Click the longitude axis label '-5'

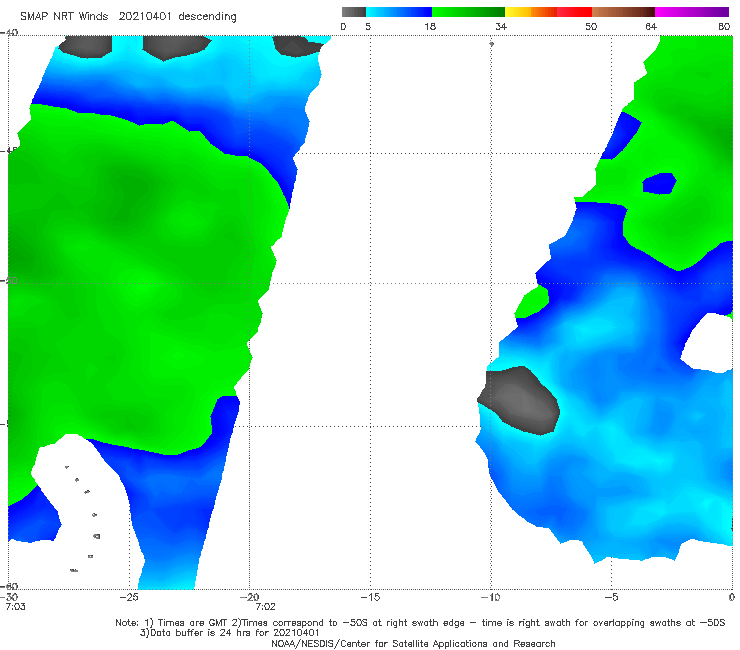point(611,597)
